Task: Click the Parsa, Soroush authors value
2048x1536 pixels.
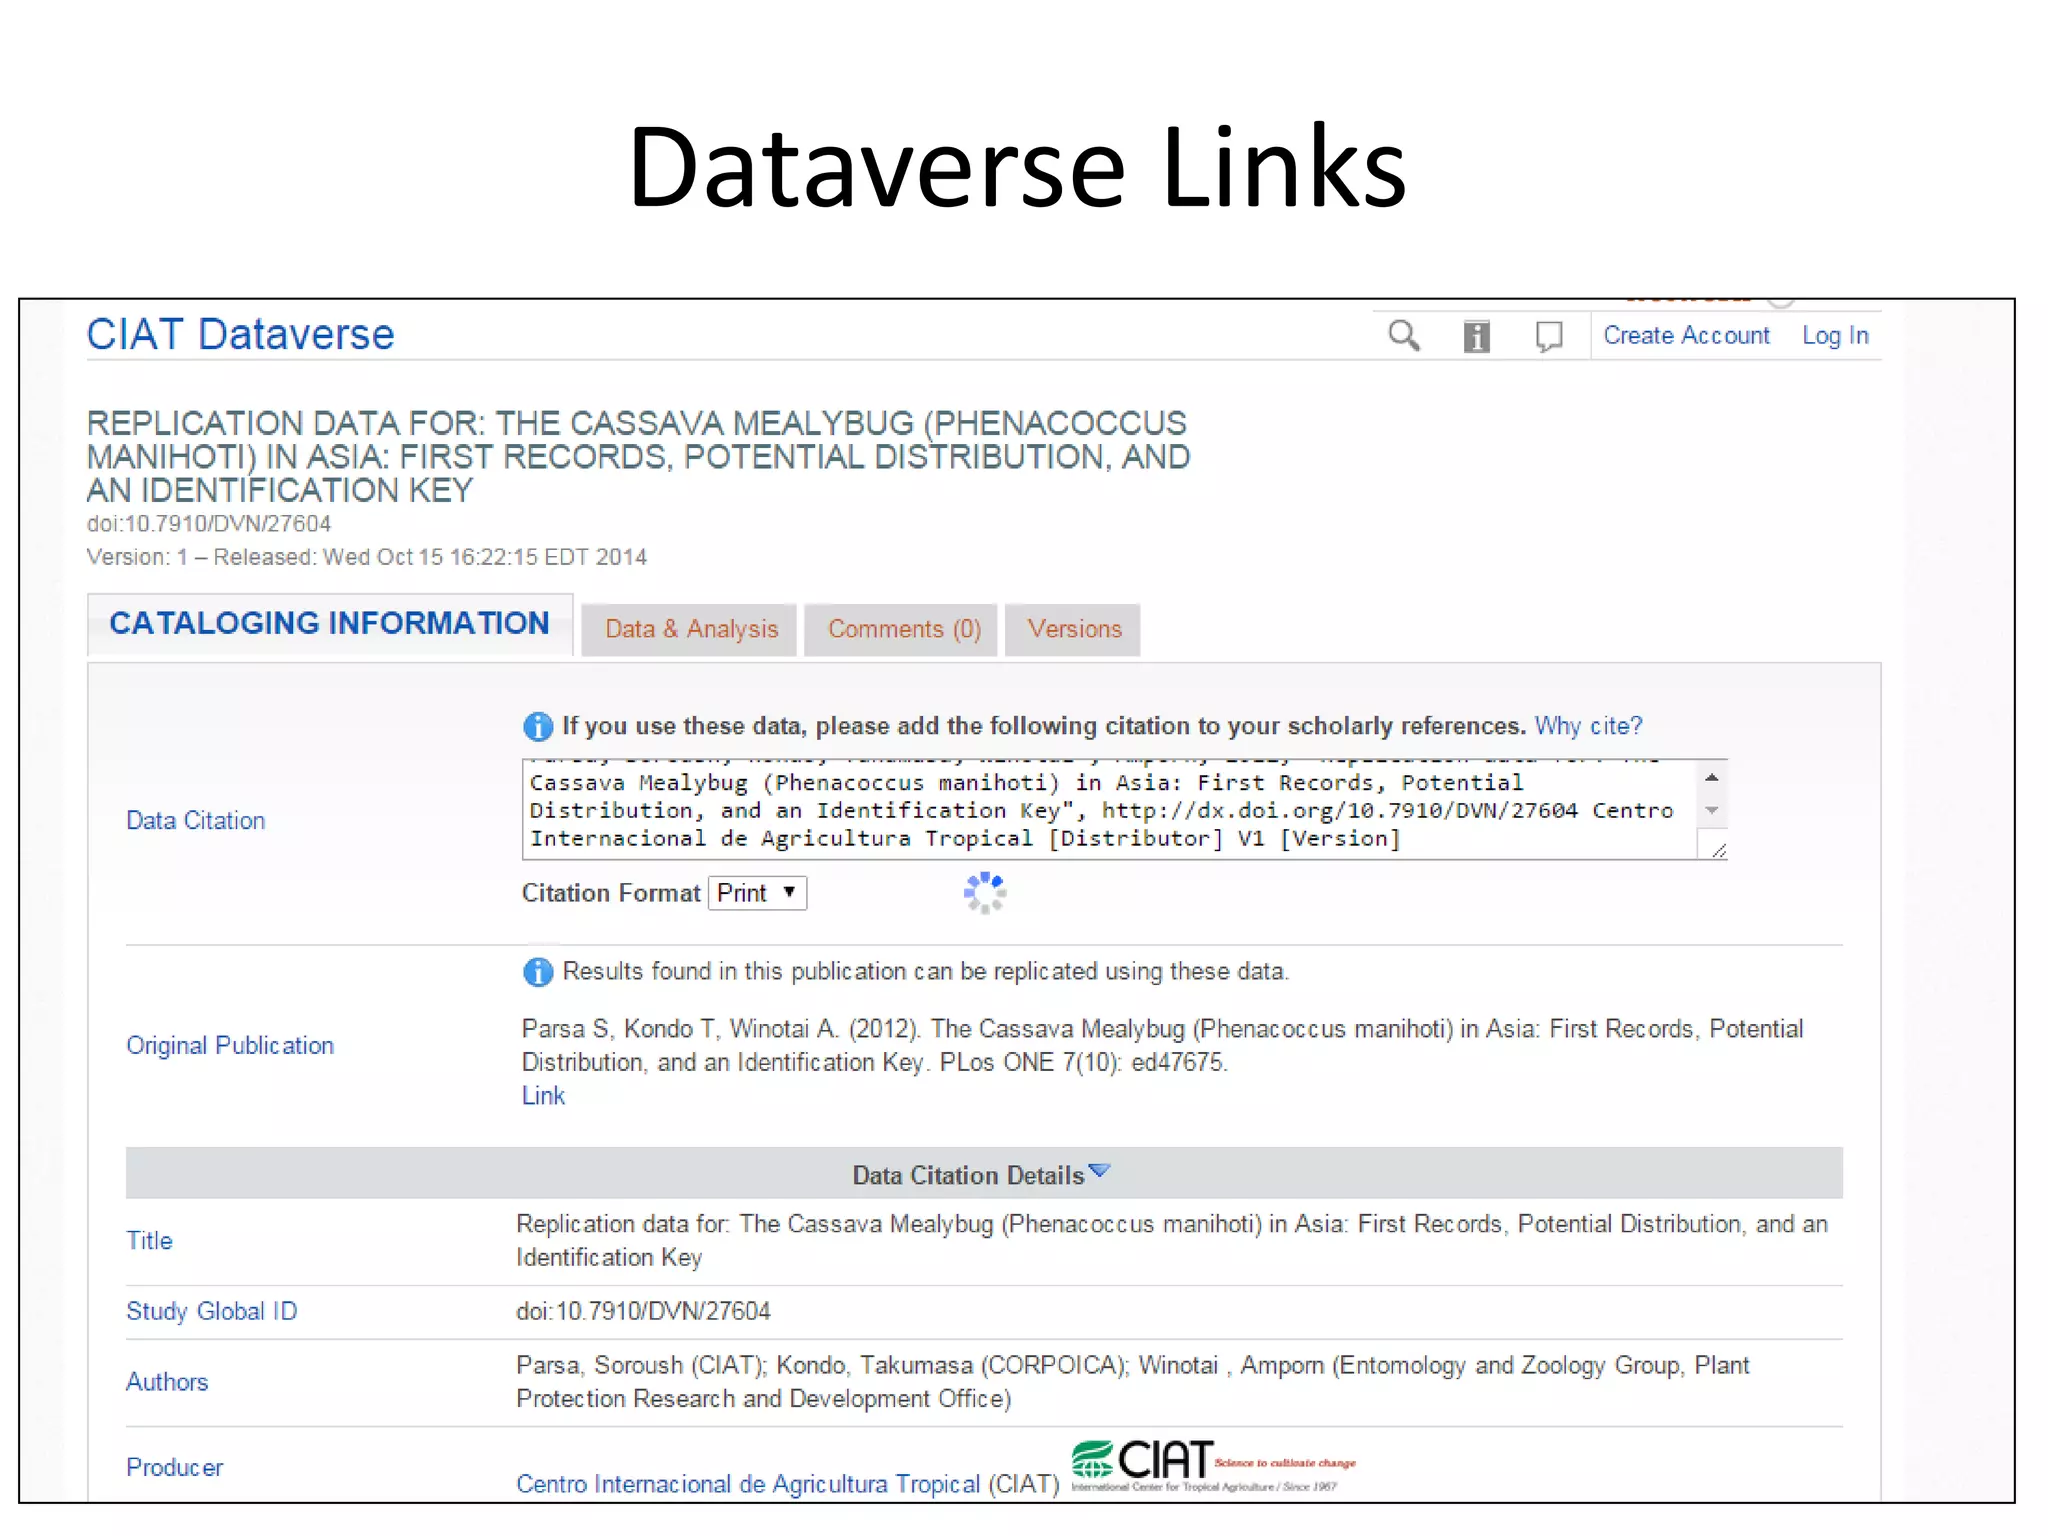Action: 1133,1382
